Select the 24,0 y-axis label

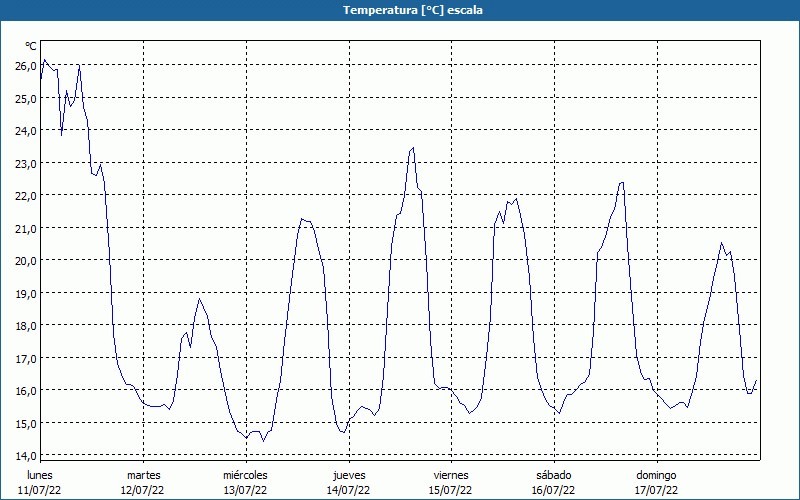point(26,131)
